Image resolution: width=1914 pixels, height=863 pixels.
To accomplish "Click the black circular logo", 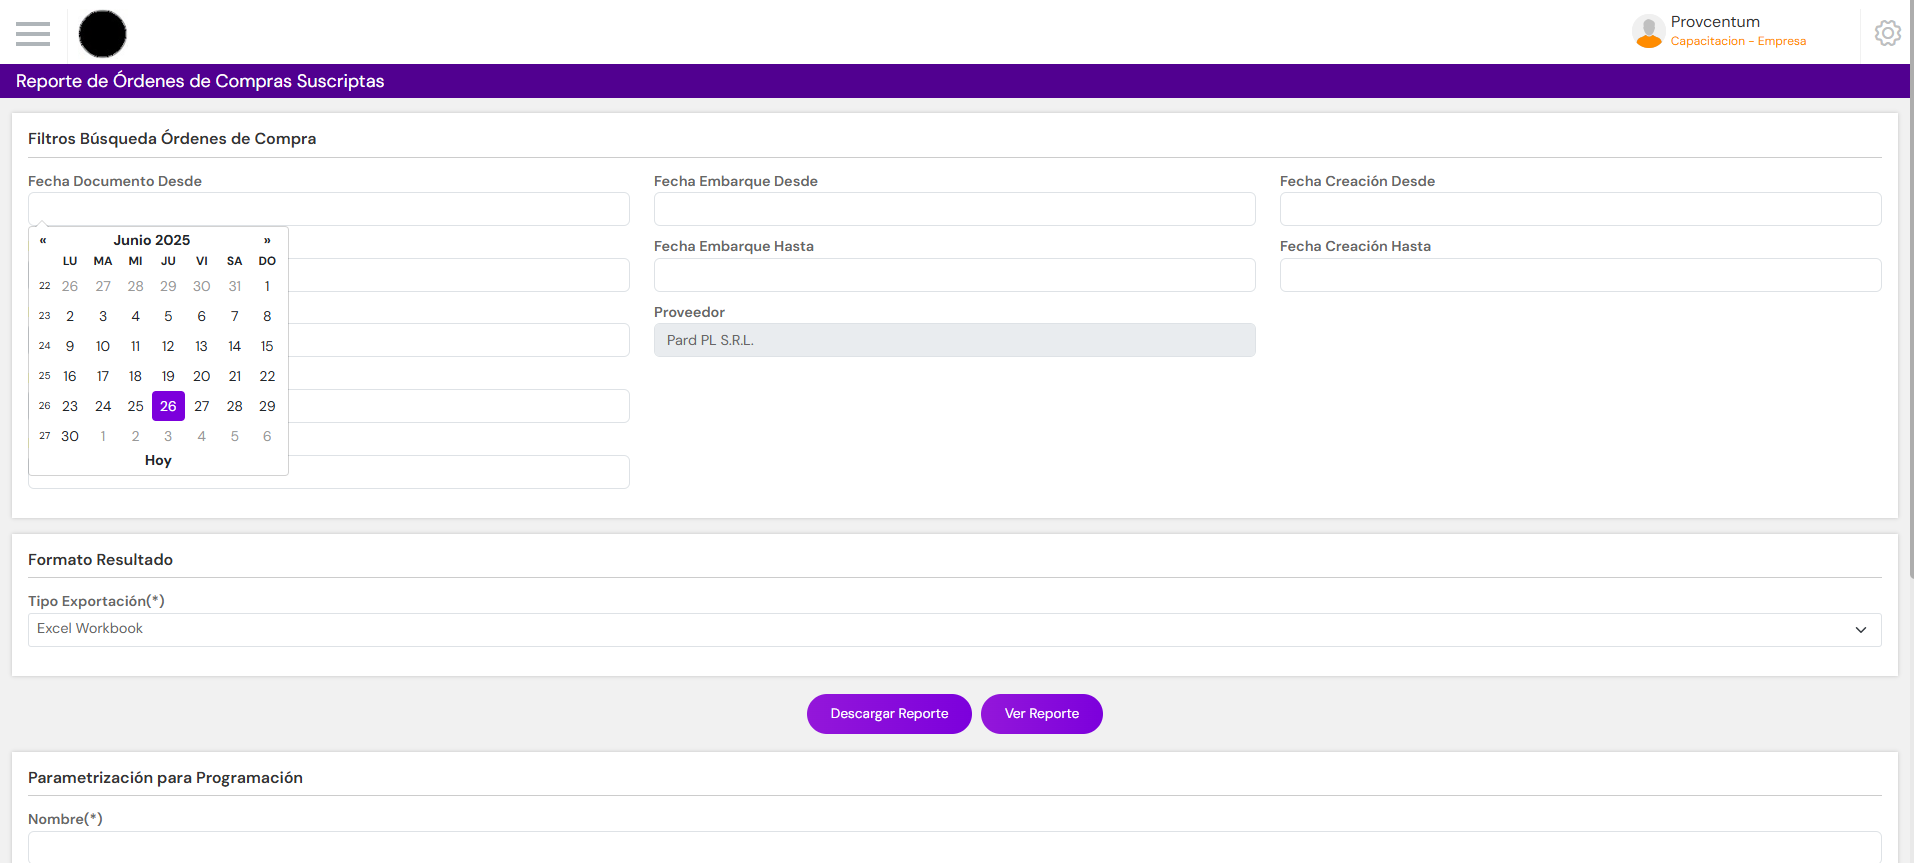I will (x=102, y=34).
